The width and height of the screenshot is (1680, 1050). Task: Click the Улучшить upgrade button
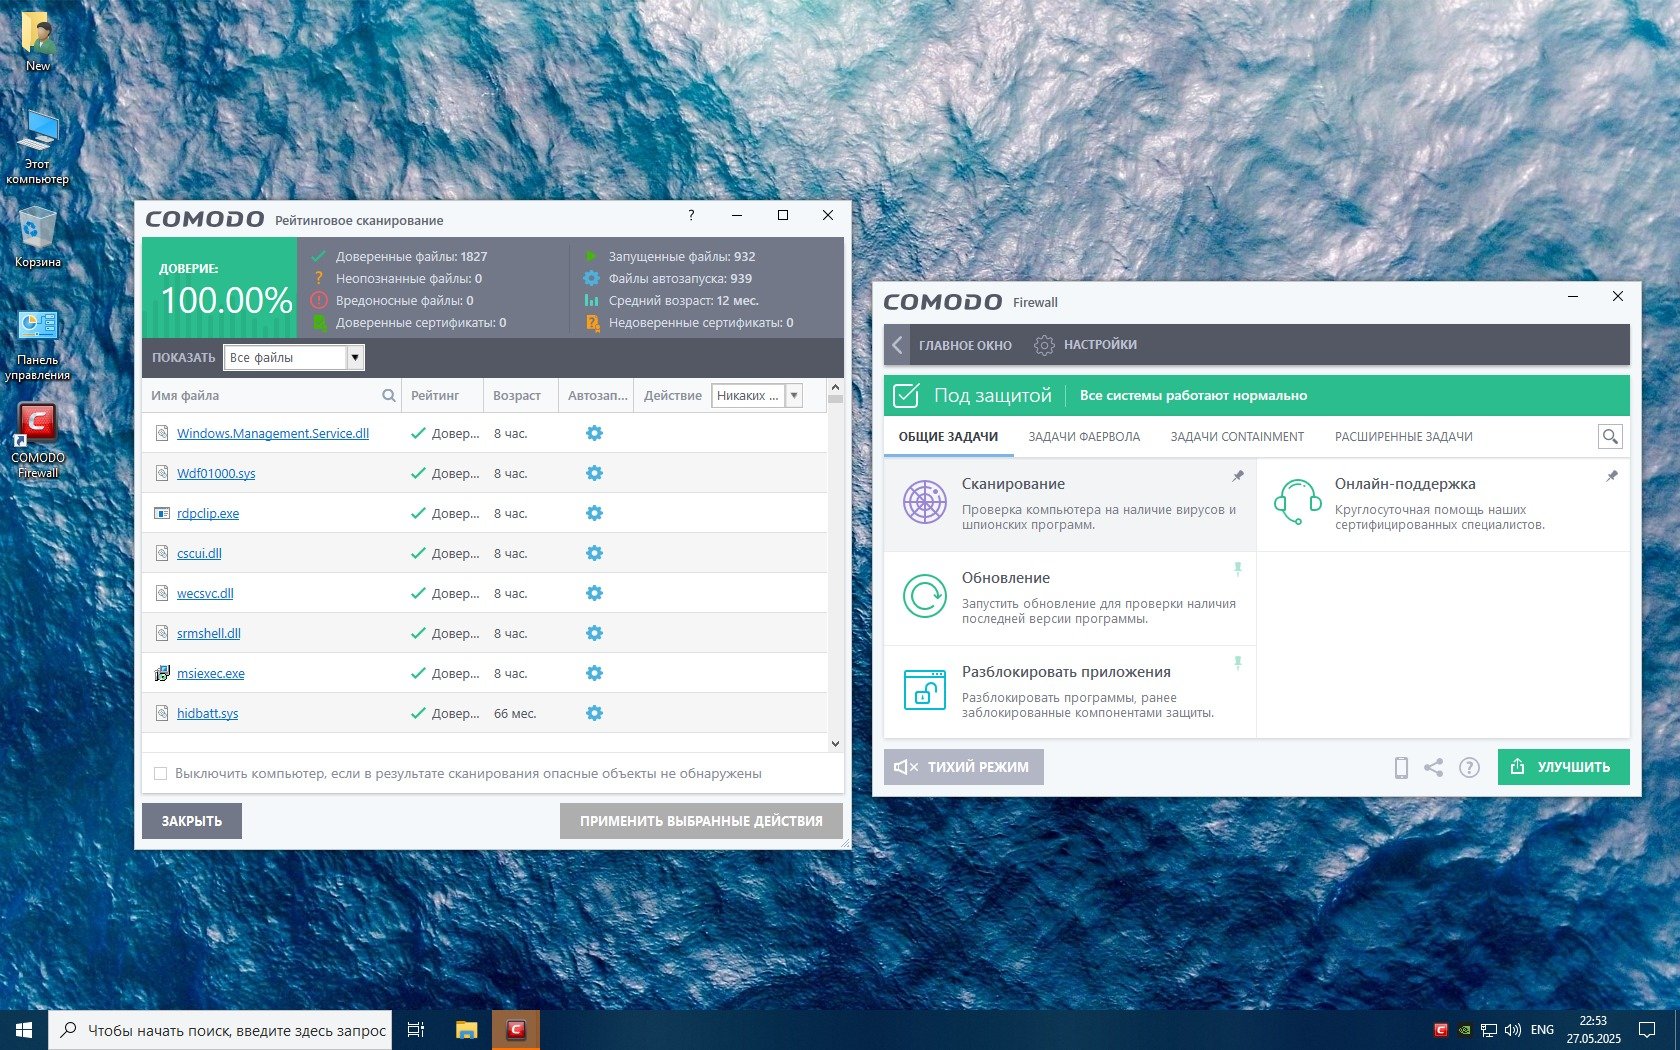(1563, 767)
